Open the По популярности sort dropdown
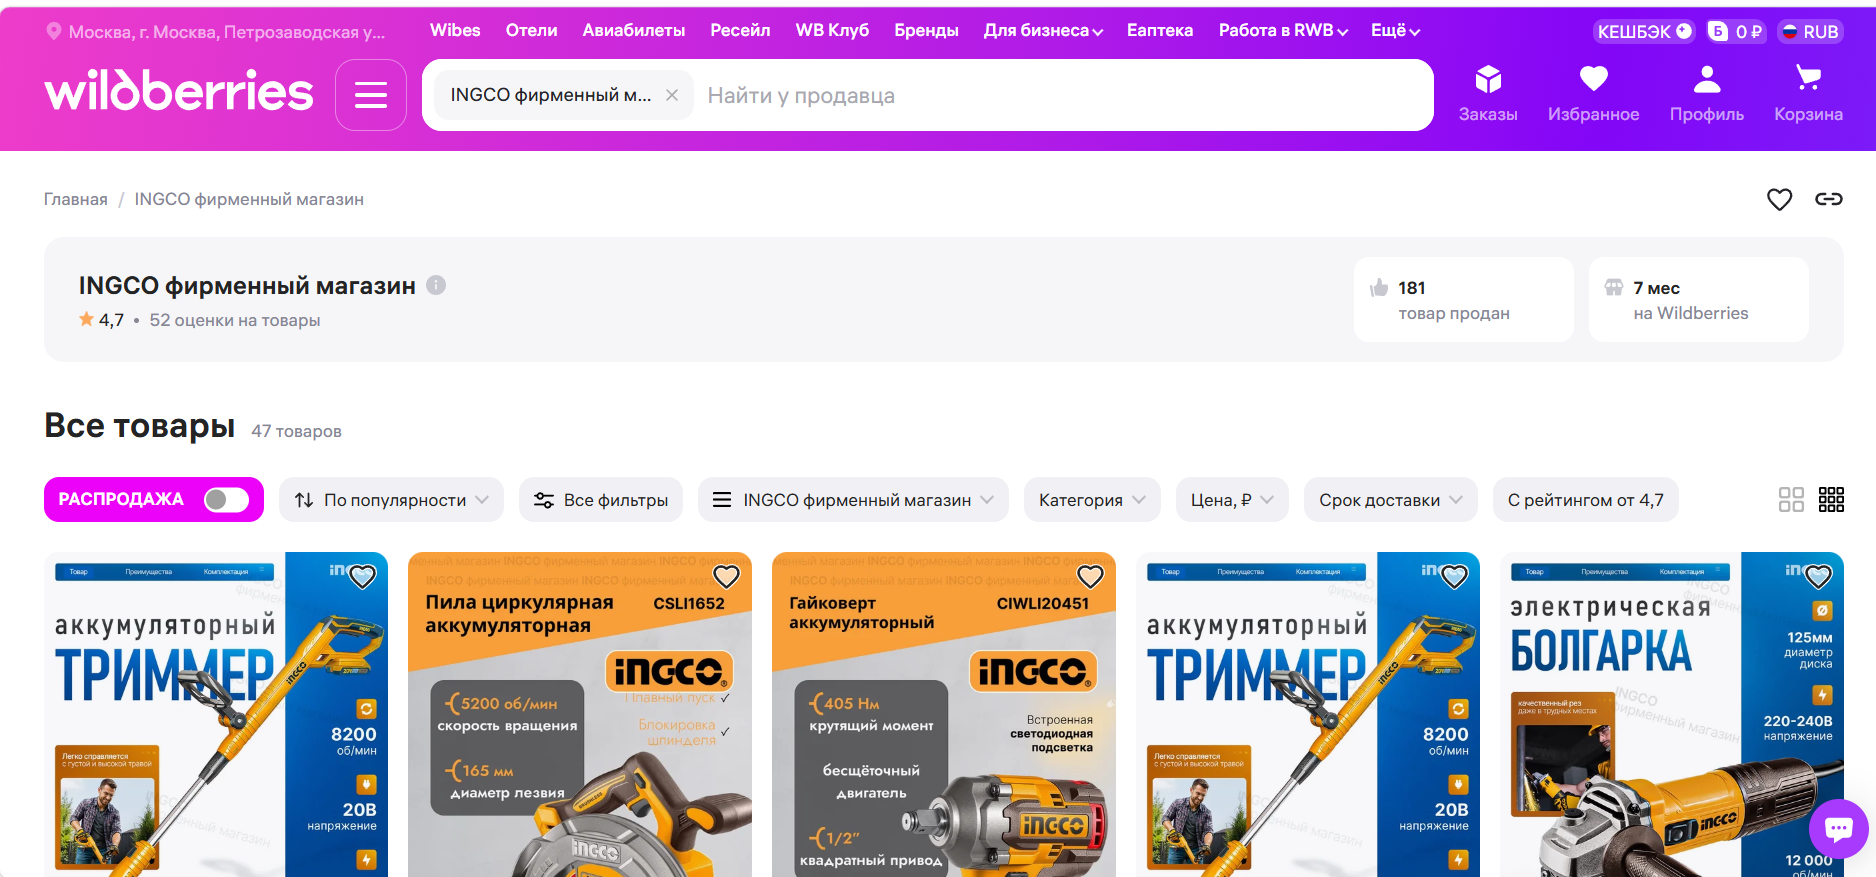The width and height of the screenshot is (1876, 877). pyautogui.click(x=391, y=499)
